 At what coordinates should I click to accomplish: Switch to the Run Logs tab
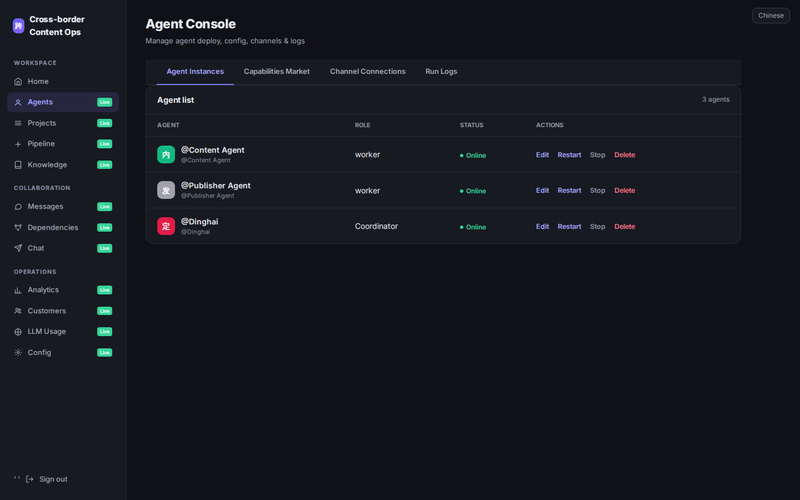[x=441, y=71]
